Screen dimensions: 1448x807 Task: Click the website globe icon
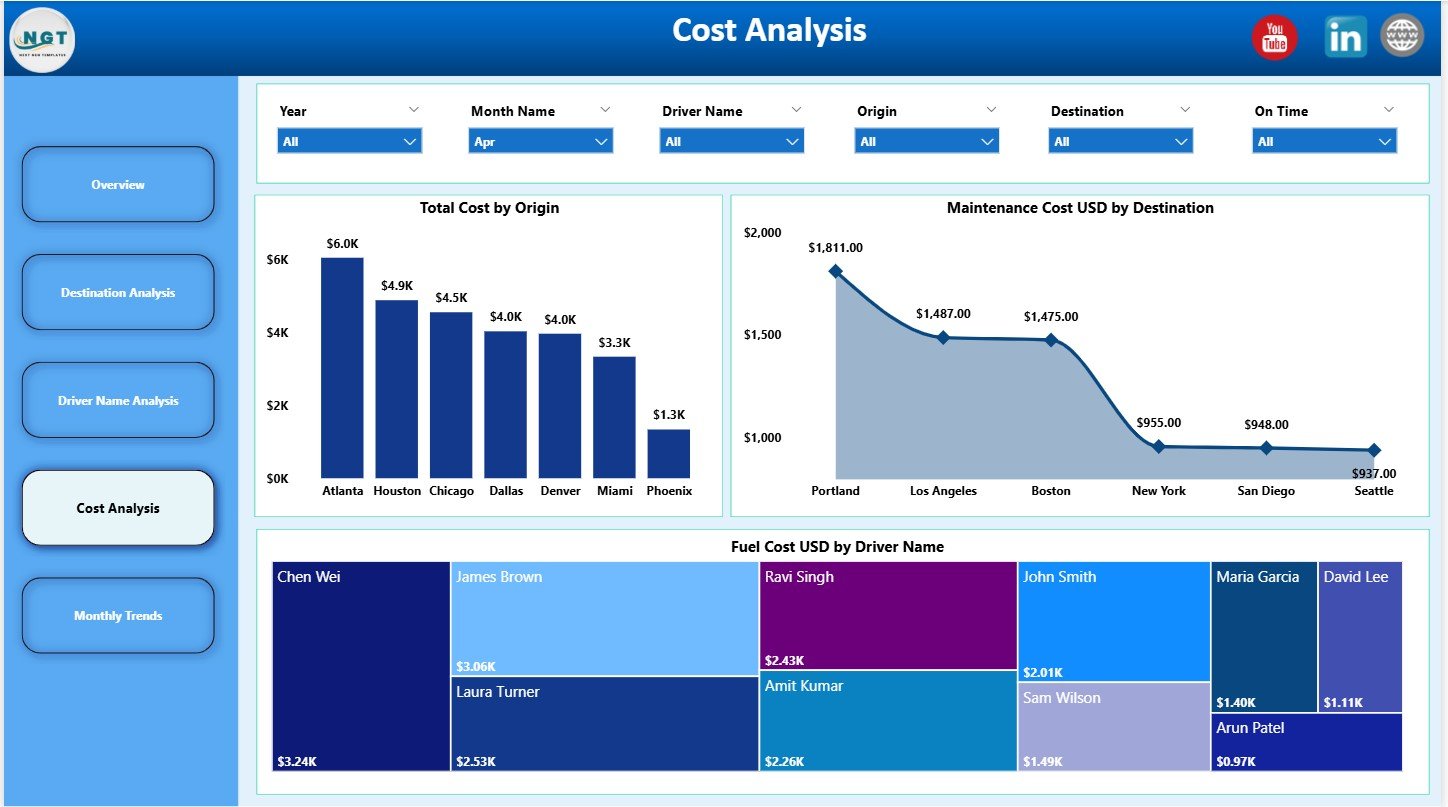1402,35
